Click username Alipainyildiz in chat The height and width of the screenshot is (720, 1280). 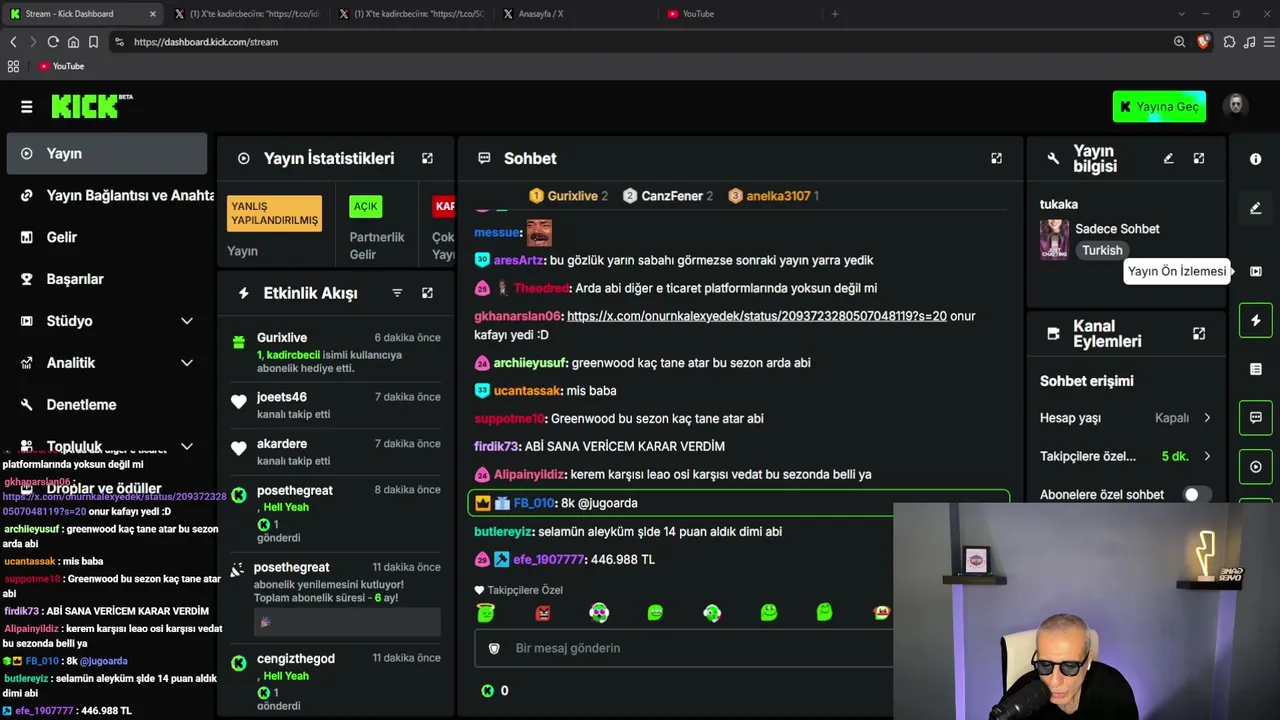tap(530, 475)
